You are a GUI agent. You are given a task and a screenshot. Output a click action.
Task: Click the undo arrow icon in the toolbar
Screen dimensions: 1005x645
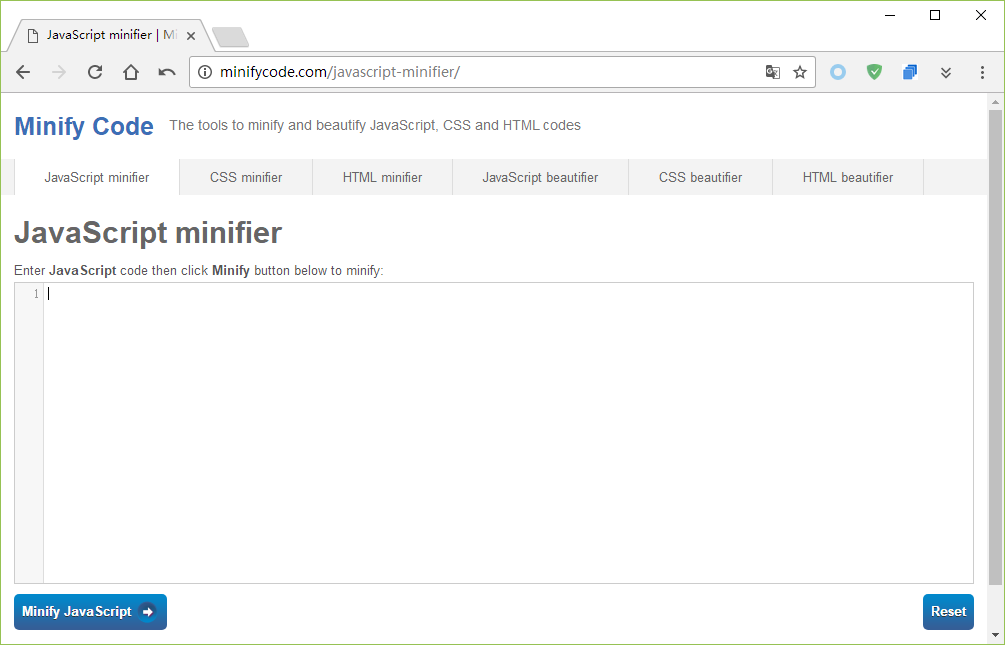click(167, 72)
